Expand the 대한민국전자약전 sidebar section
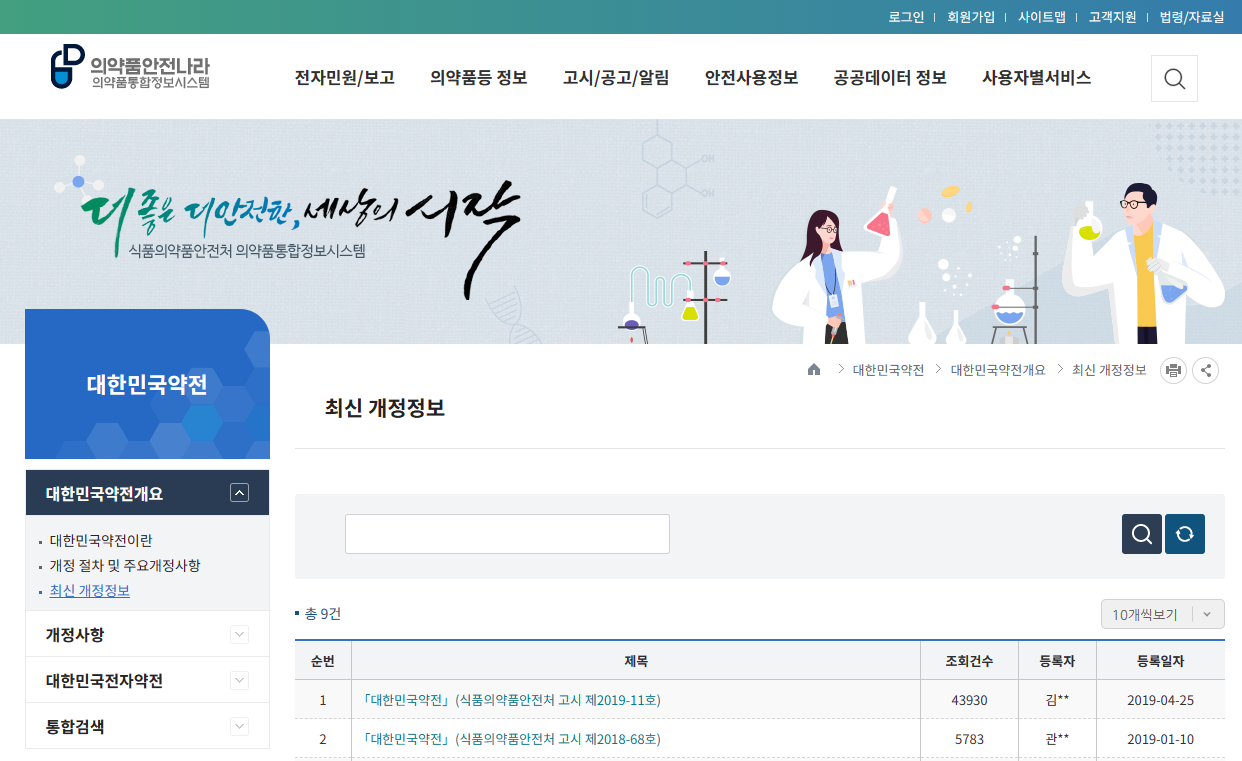The image size is (1242, 761). point(239,680)
